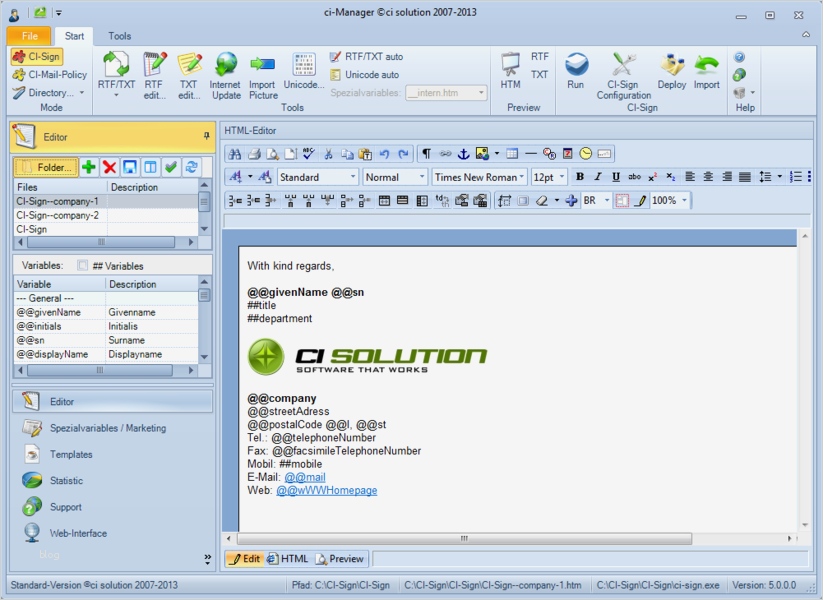Toggle bold formatting
The height and width of the screenshot is (600, 823).
[579, 177]
